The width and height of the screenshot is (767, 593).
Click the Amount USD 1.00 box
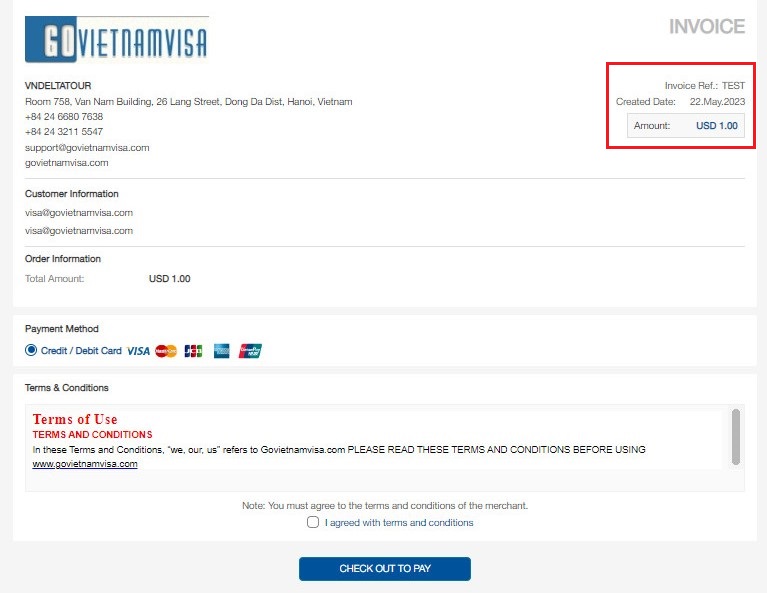coord(686,126)
